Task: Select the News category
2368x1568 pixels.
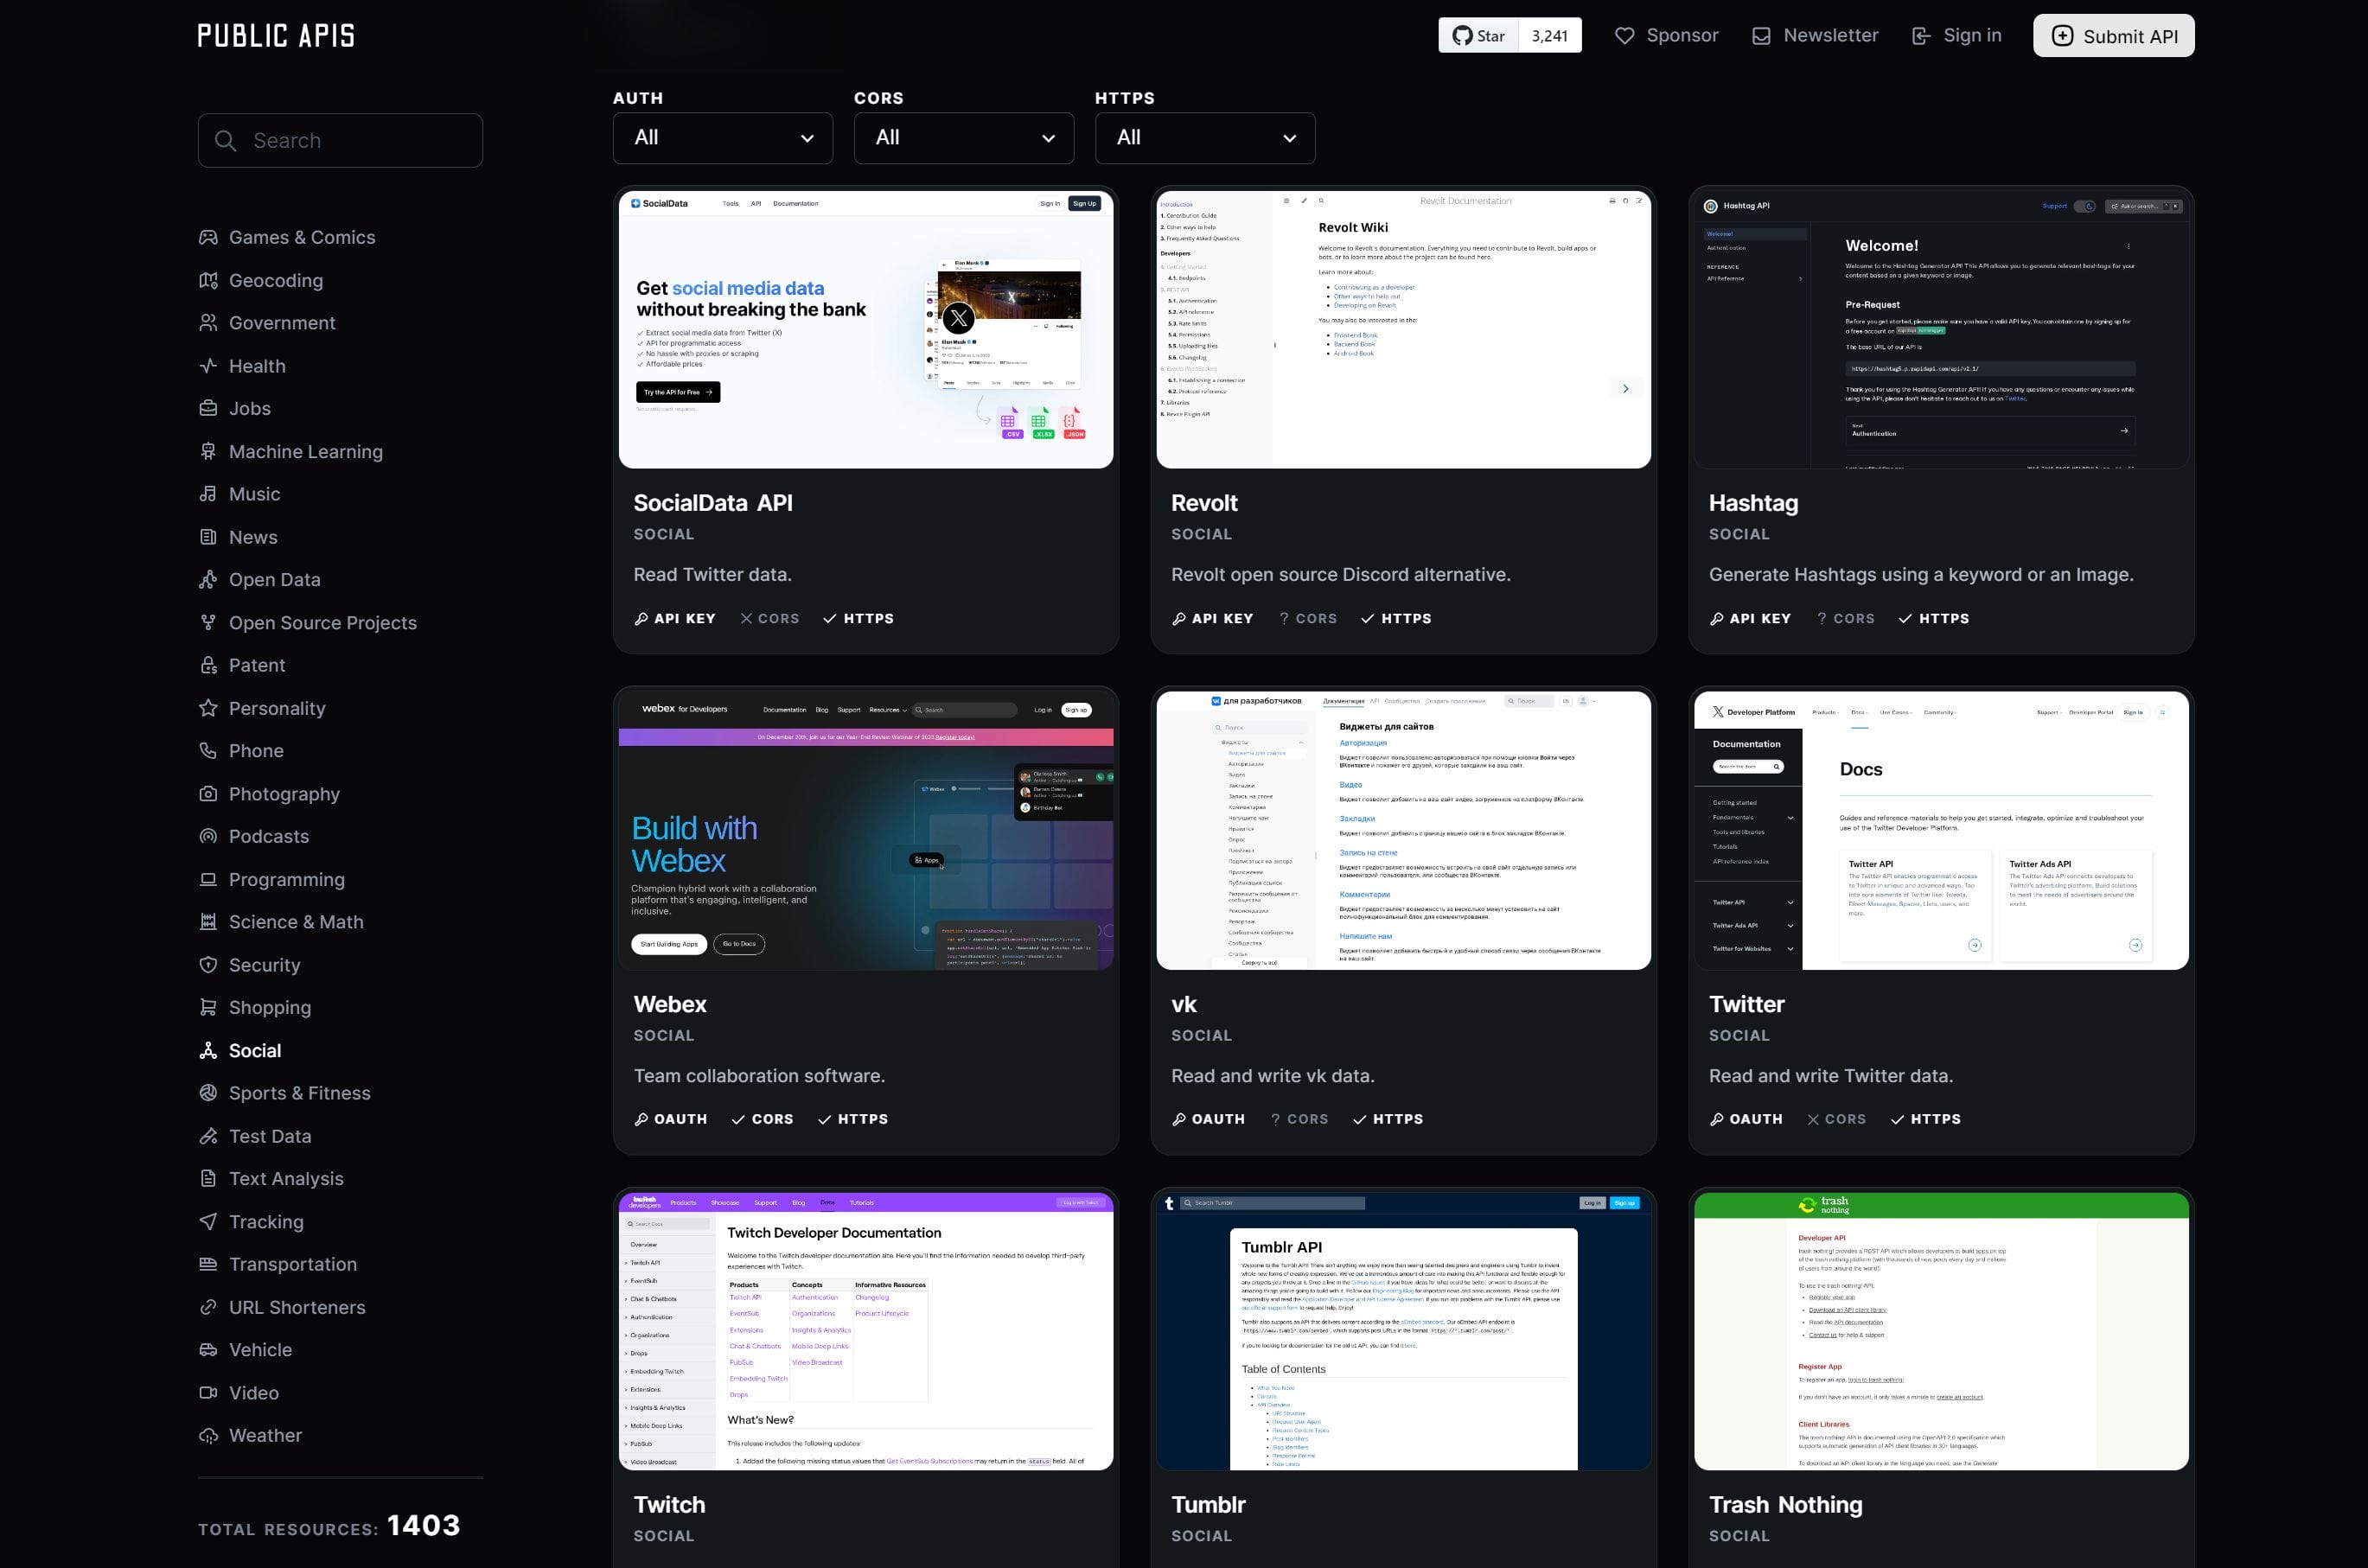Action: coord(253,537)
